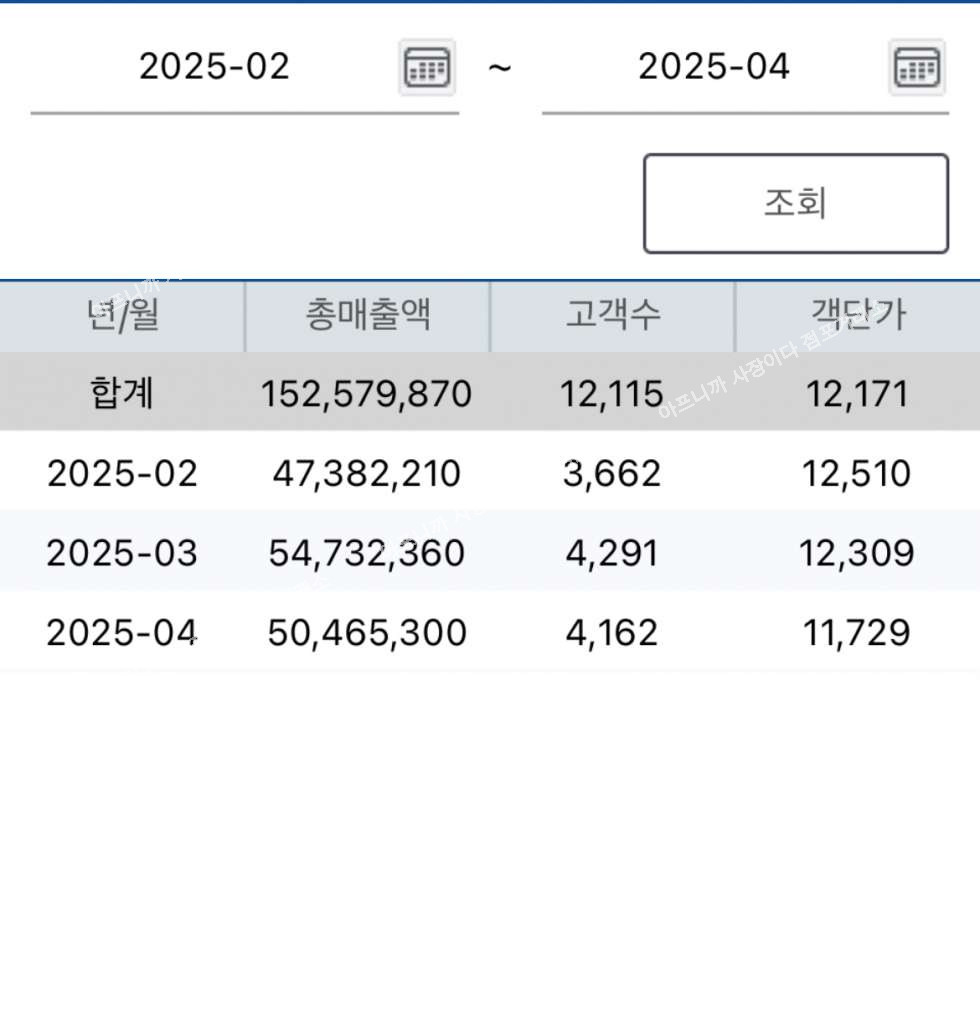Click total sales value 152,579,870
Screen dimensions: 980x1016
click(366, 394)
